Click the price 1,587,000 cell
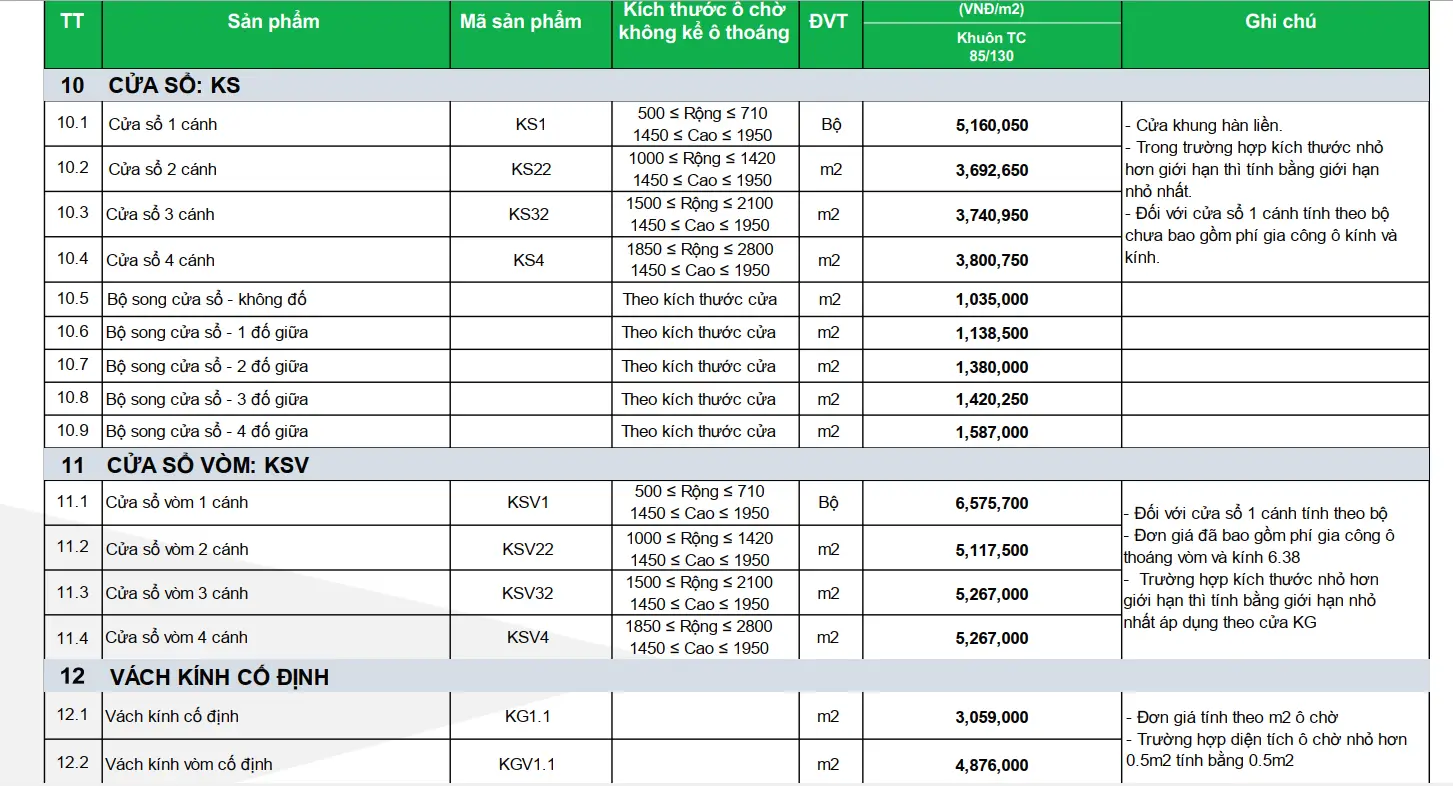1453x786 pixels. [x=992, y=432]
